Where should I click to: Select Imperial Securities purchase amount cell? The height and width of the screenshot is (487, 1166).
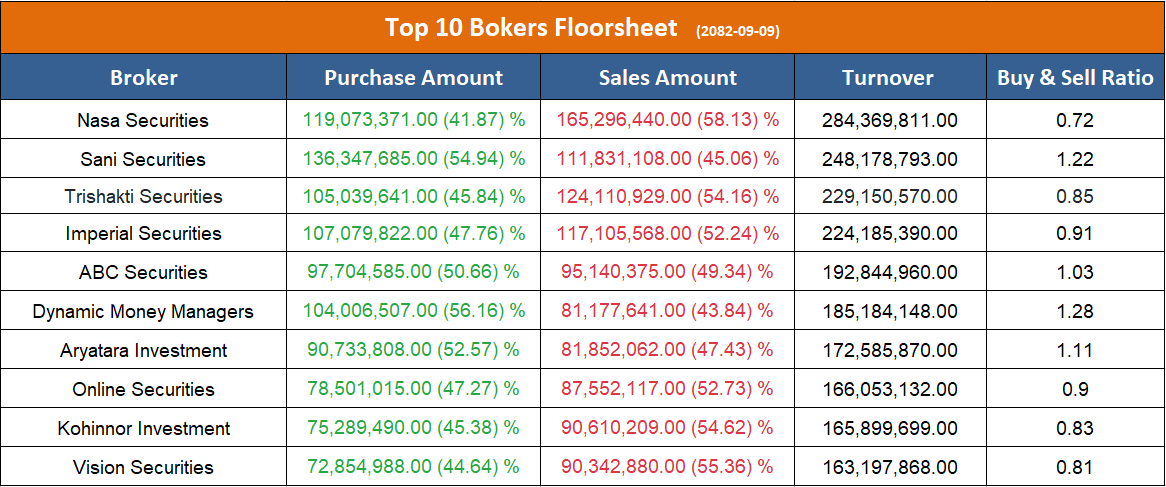tap(413, 233)
